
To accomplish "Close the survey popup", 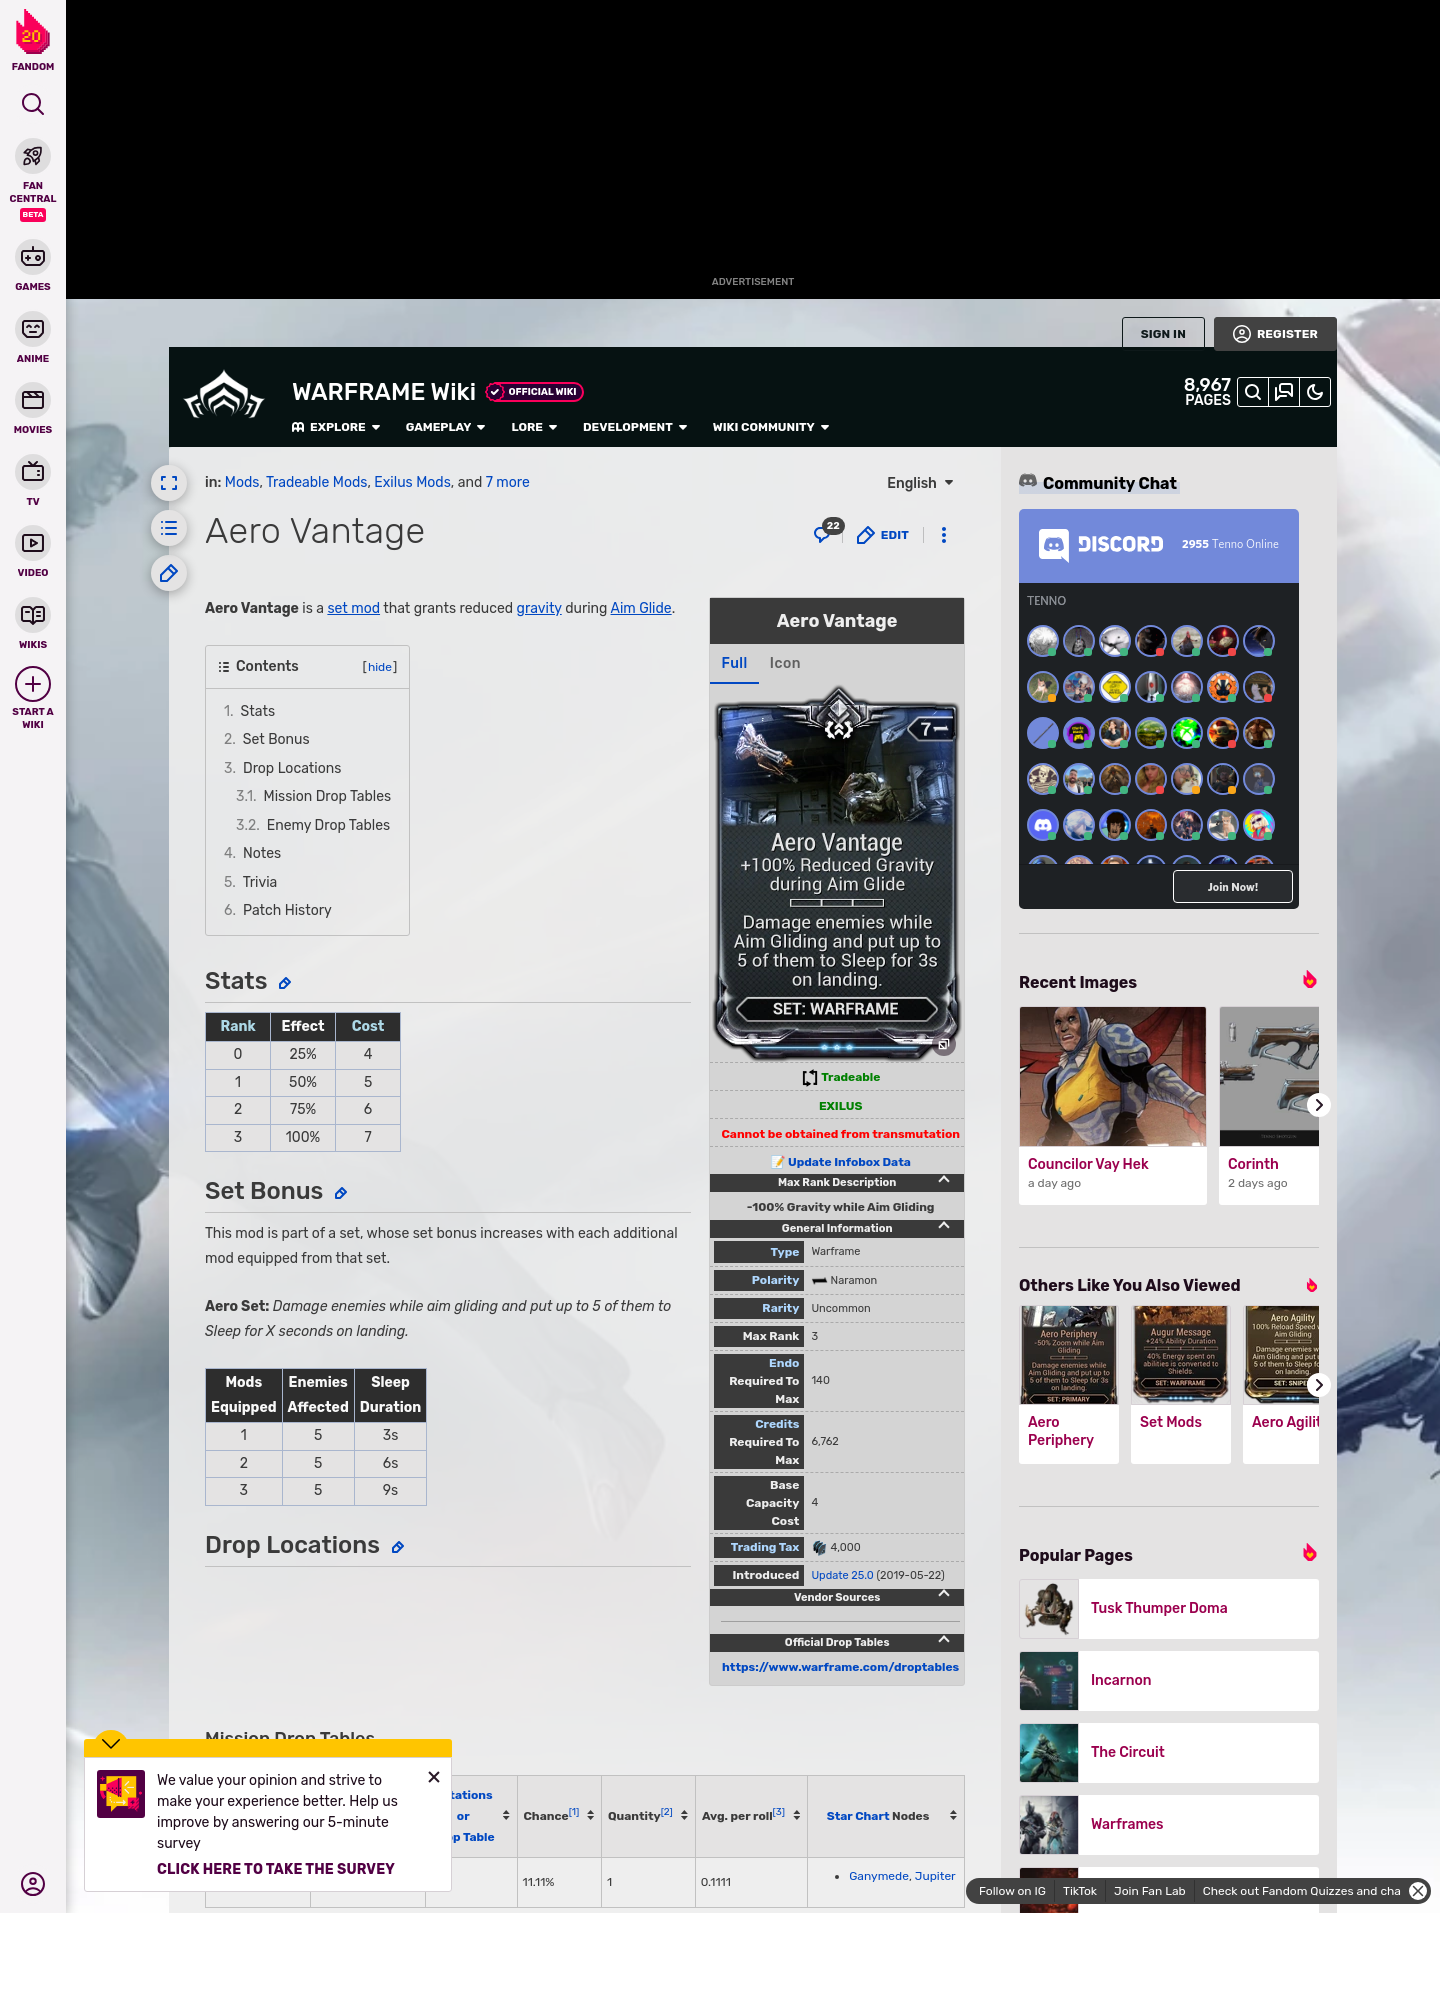I will (x=434, y=1777).
